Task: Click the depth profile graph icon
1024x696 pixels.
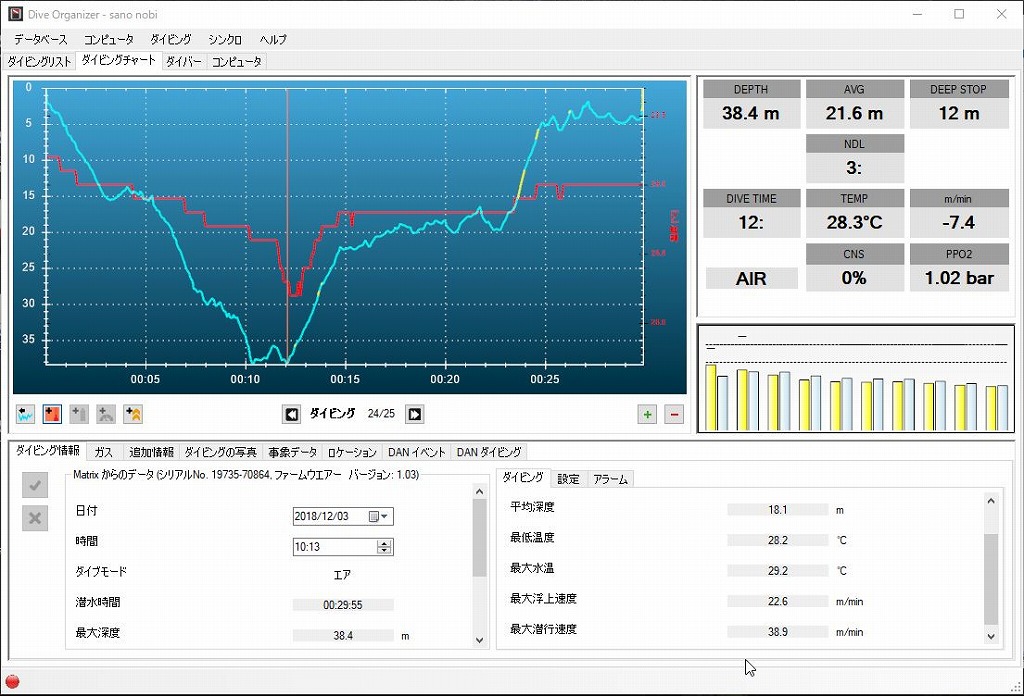Action: [27, 414]
